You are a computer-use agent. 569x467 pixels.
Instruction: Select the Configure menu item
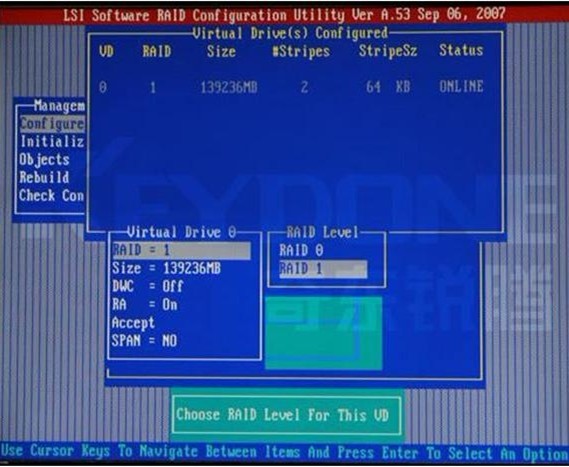pos(52,124)
